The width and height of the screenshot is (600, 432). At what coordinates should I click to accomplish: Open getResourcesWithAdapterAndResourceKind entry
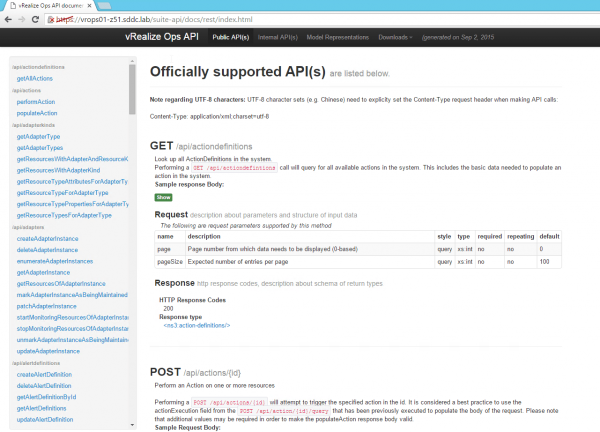click(x=72, y=159)
